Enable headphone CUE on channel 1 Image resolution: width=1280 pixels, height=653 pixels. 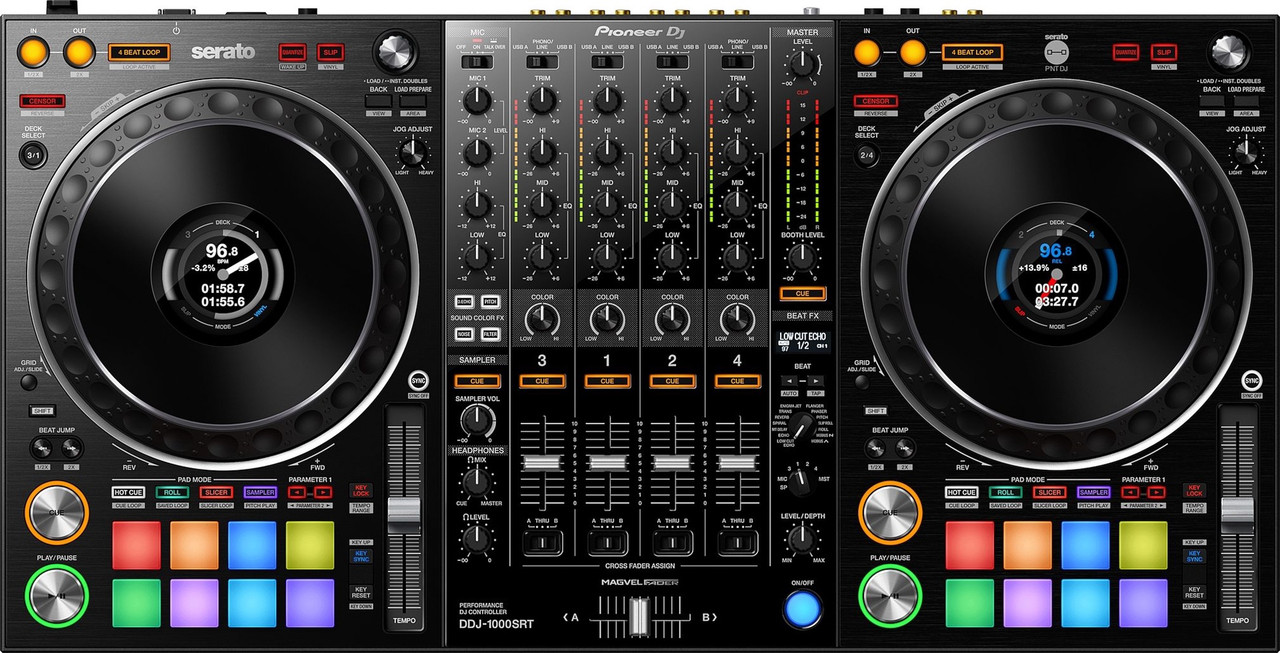point(607,381)
